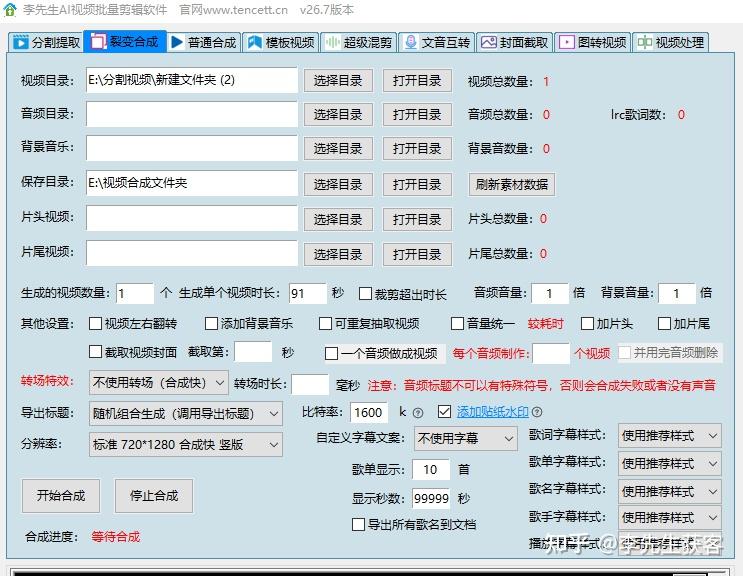Click the 超级混剪 waveform icon
Viewport: 743px width, 576px height.
(x=332, y=42)
